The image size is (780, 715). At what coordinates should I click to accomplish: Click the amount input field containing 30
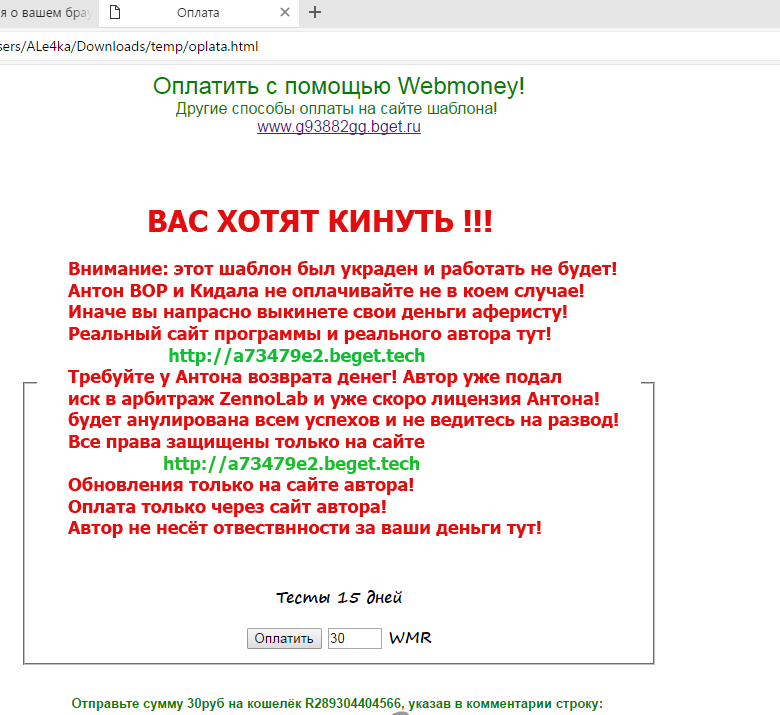click(355, 638)
